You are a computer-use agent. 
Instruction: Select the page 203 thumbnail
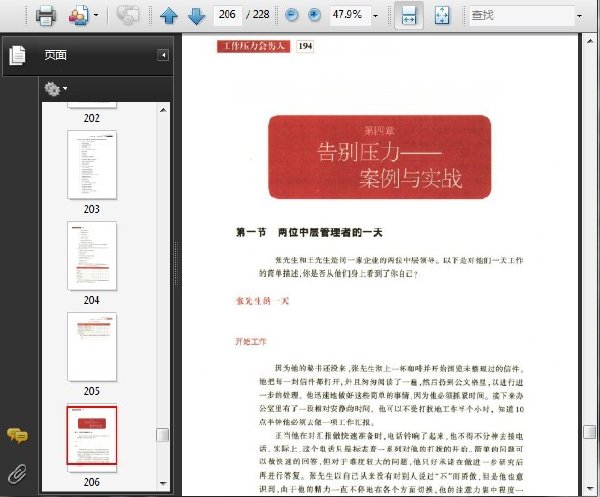(92, 165)
